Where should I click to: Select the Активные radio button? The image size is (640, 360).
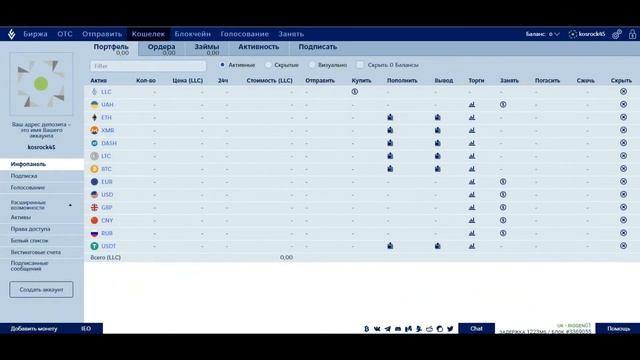(222, 64)
